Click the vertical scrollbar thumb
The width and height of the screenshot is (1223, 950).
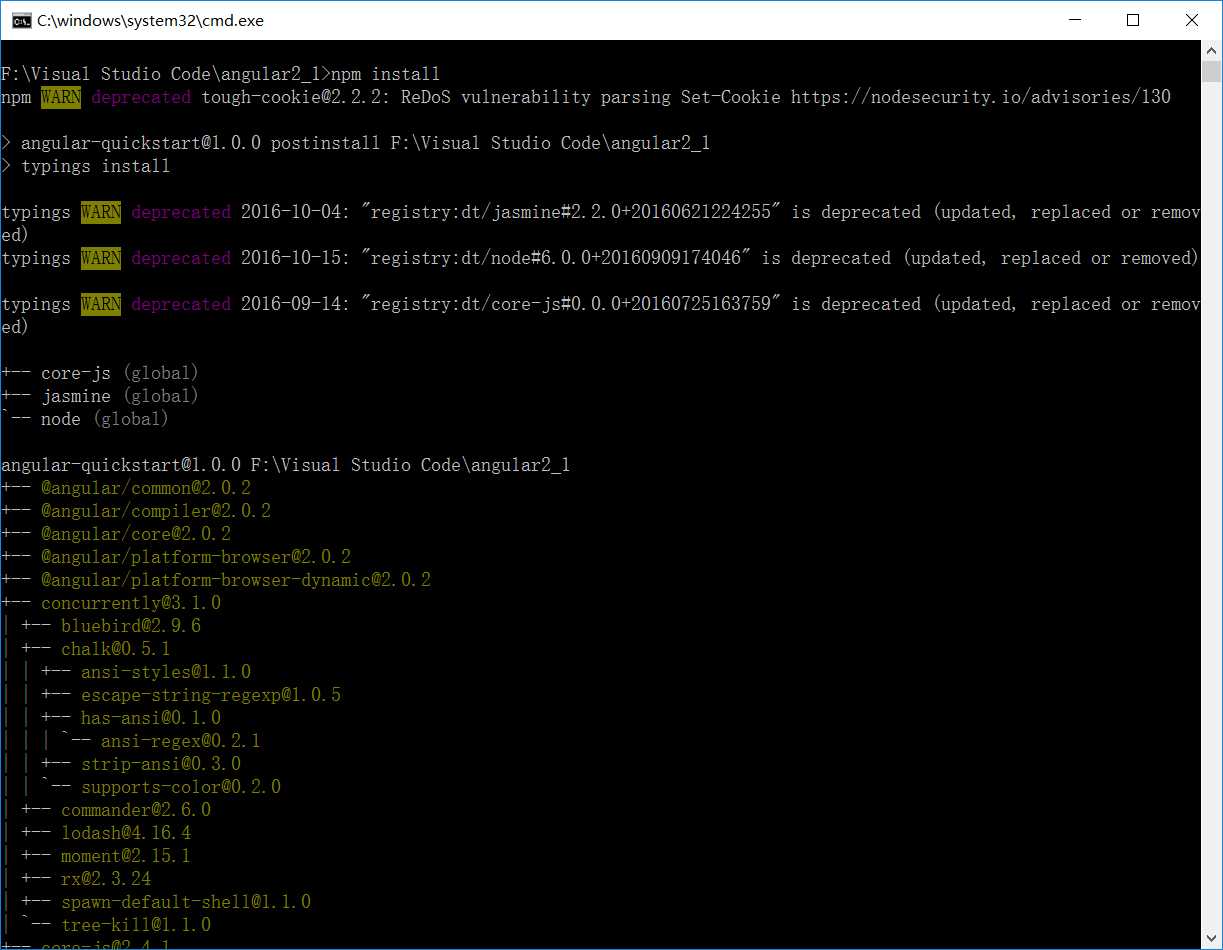(x=1211, y=71)
